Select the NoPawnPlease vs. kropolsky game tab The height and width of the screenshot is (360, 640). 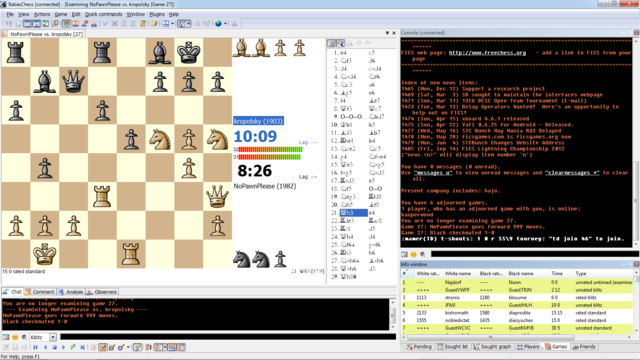click(43, 34)
